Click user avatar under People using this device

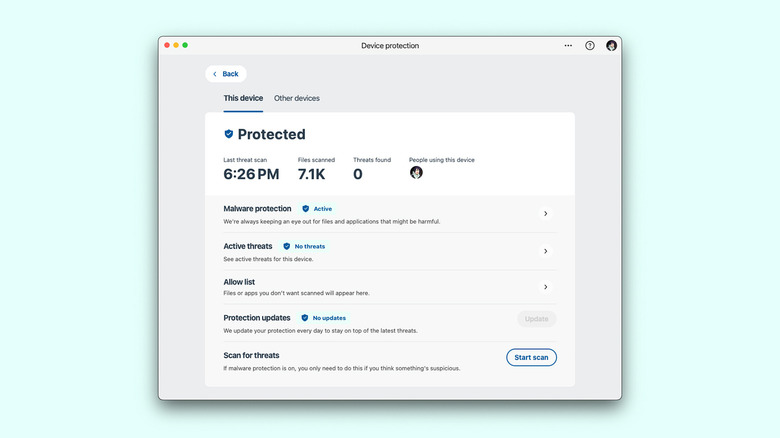tap(416, 173)
